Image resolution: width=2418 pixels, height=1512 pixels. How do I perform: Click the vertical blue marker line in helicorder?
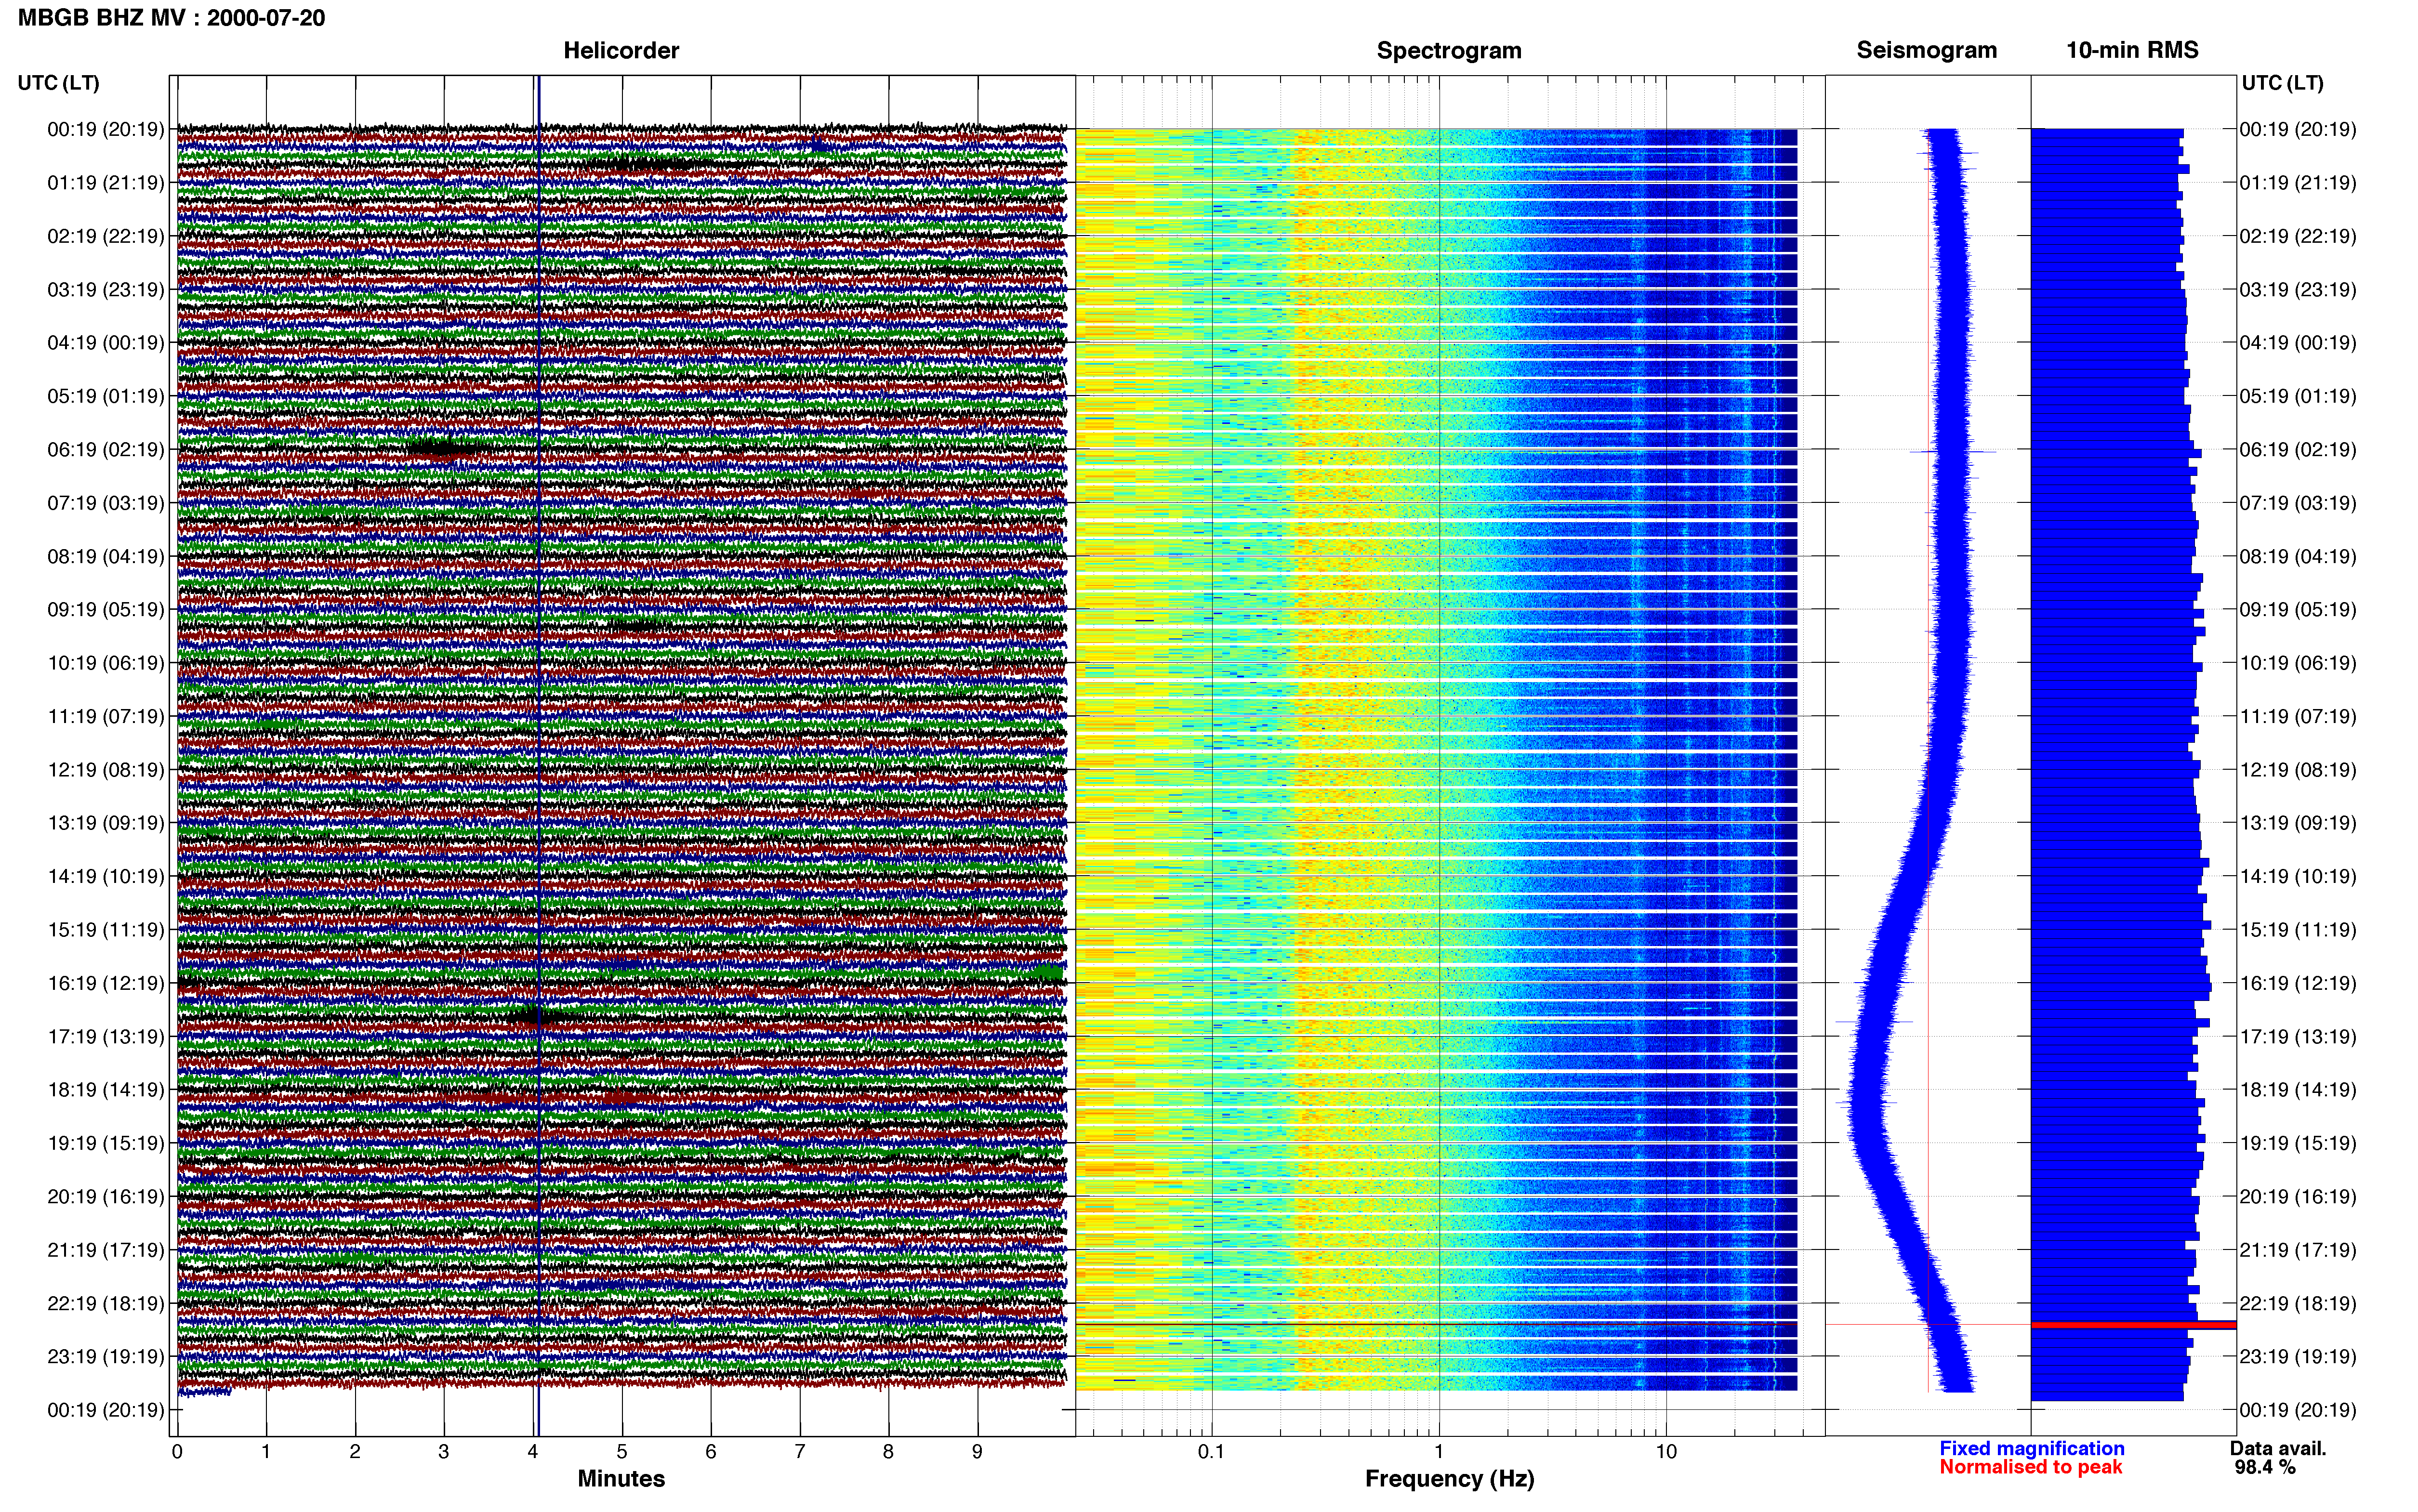click(x=538, y=756)
